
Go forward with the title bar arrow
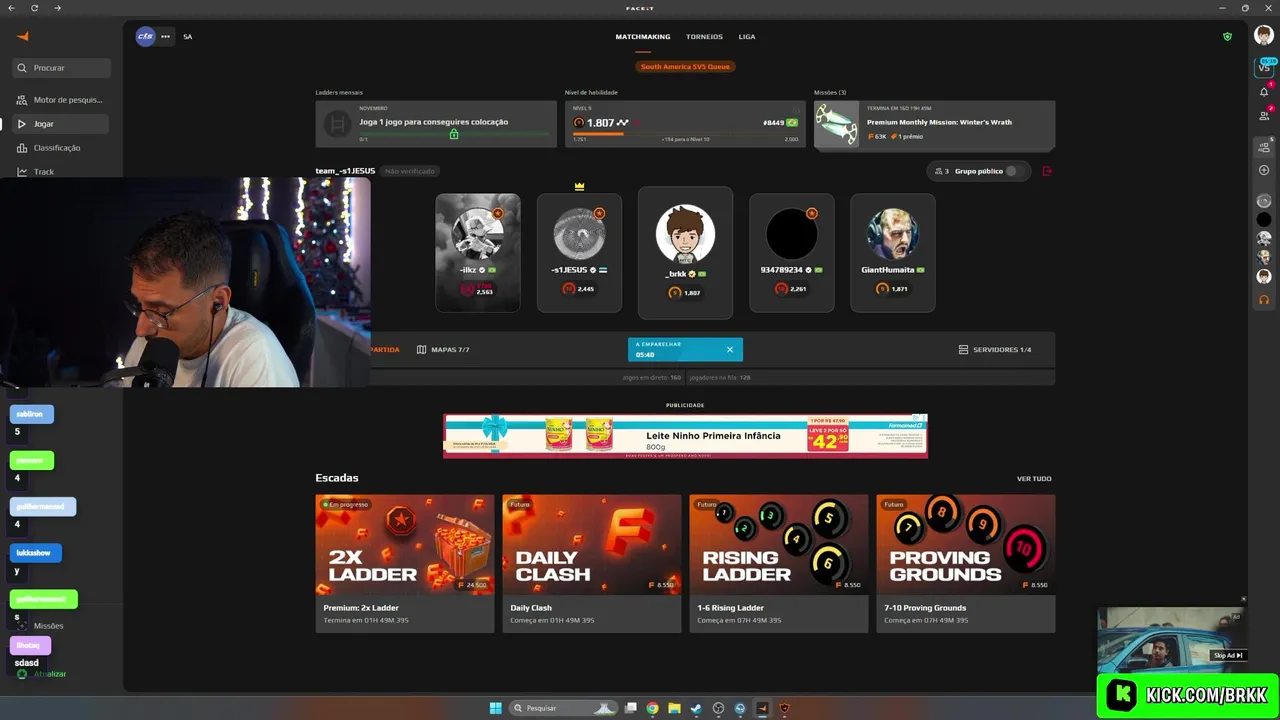tap(57, 8)
